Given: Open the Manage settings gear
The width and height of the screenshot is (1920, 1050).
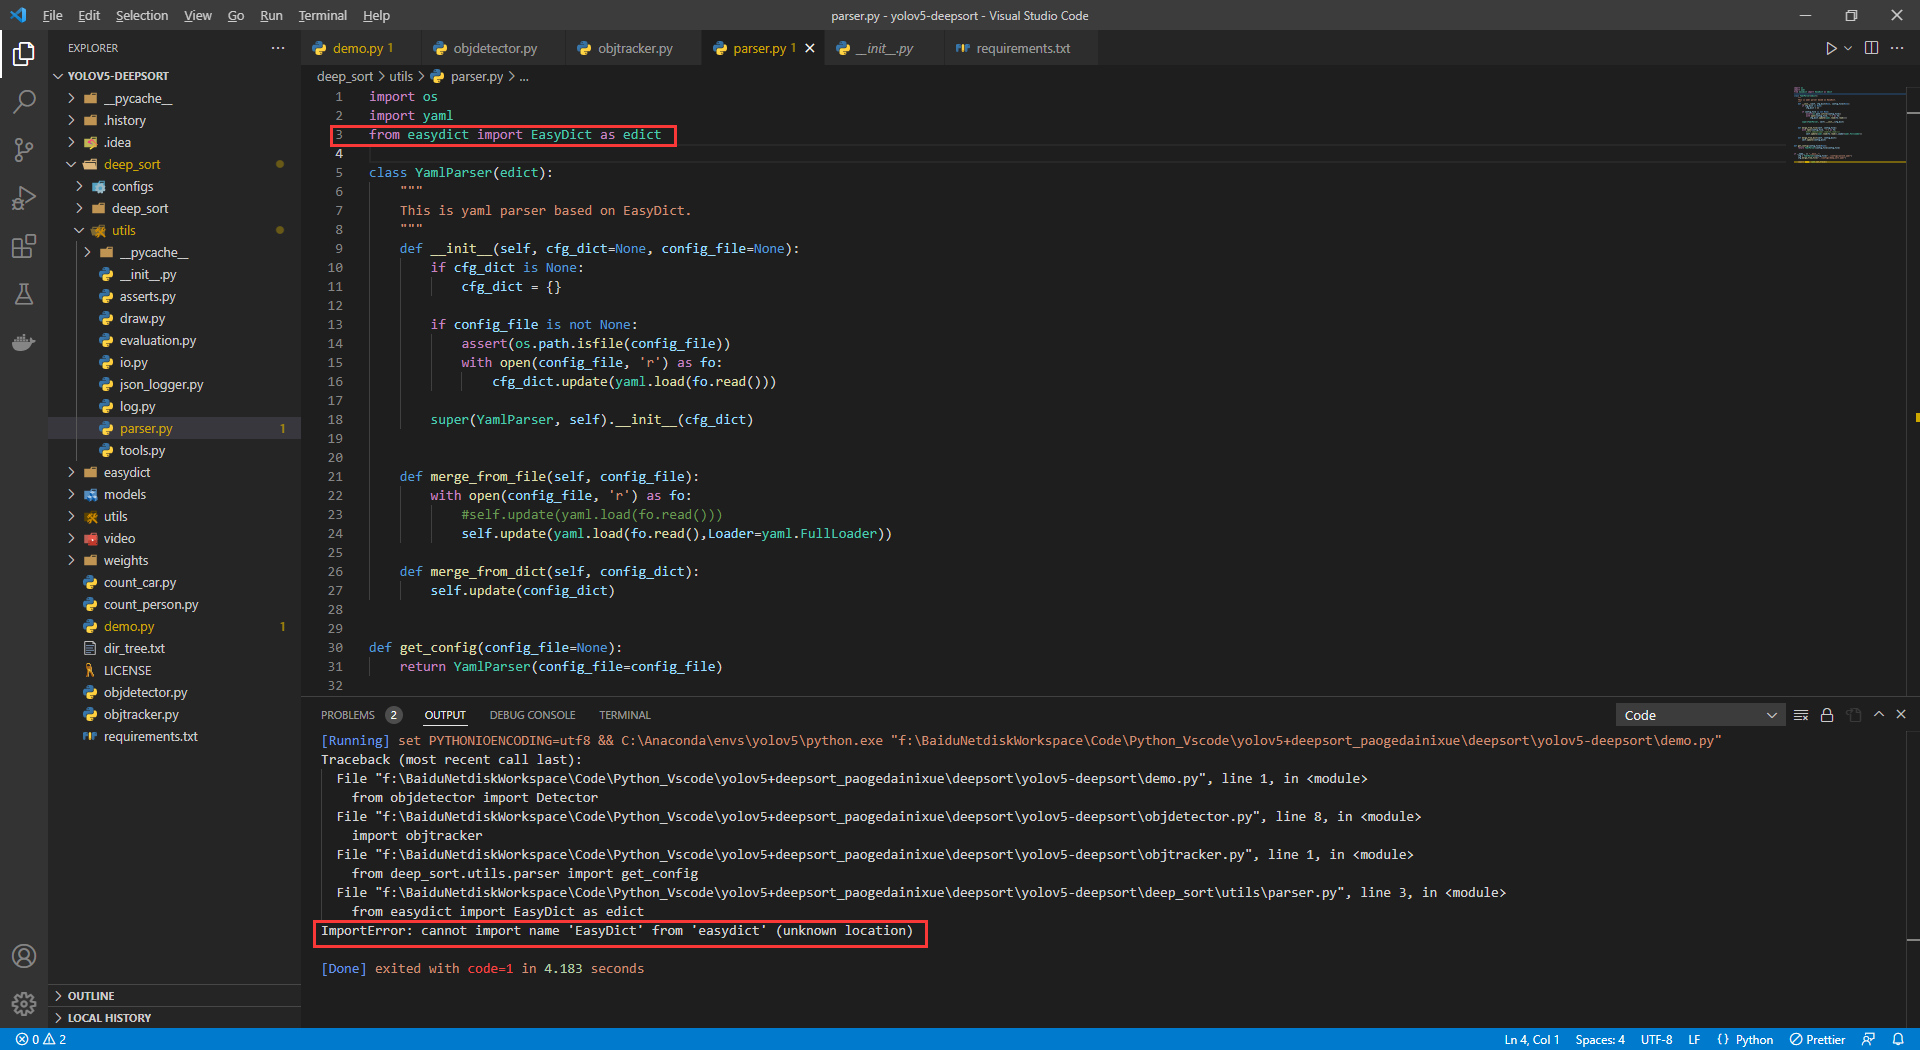Looking at the screenshot, I should 24,1004.
